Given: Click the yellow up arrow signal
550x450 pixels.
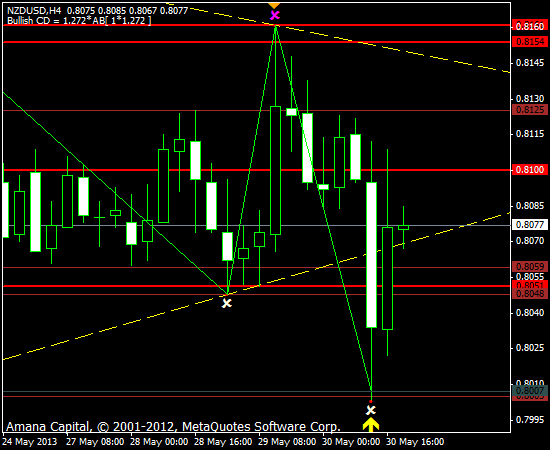Looking at the screenshot, I should click(371, 424).
